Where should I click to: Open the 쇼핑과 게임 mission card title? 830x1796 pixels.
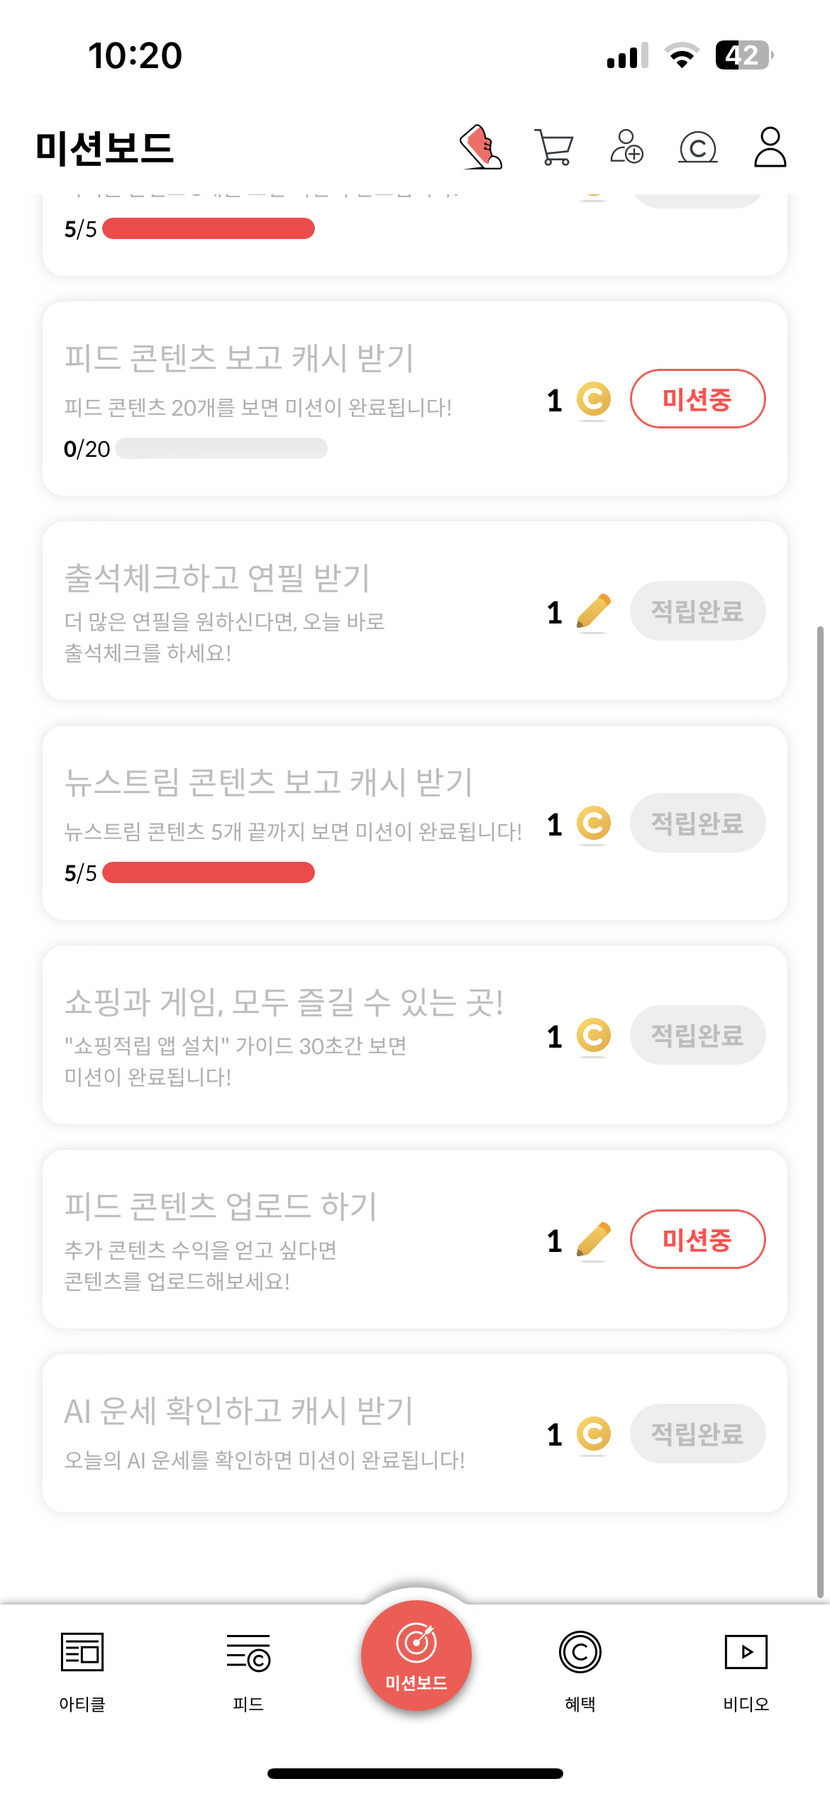(x=284, y=1001)
